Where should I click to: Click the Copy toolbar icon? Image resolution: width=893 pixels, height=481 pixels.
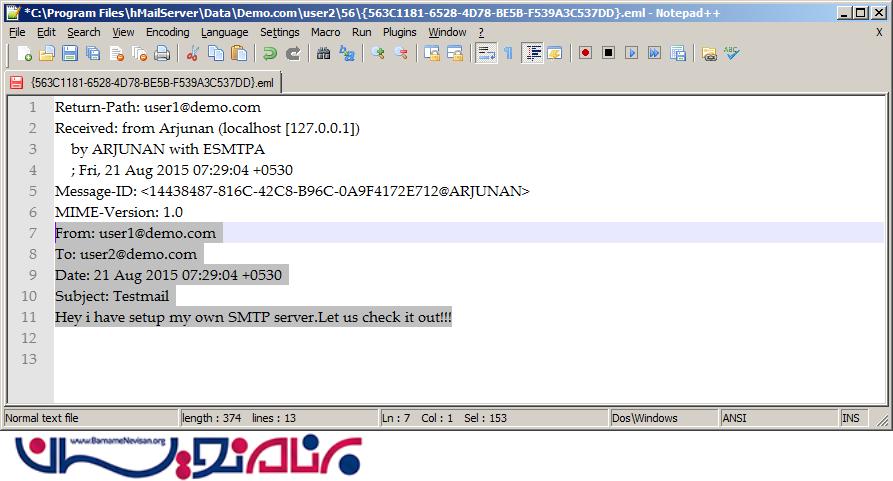[x=216, y=54]
